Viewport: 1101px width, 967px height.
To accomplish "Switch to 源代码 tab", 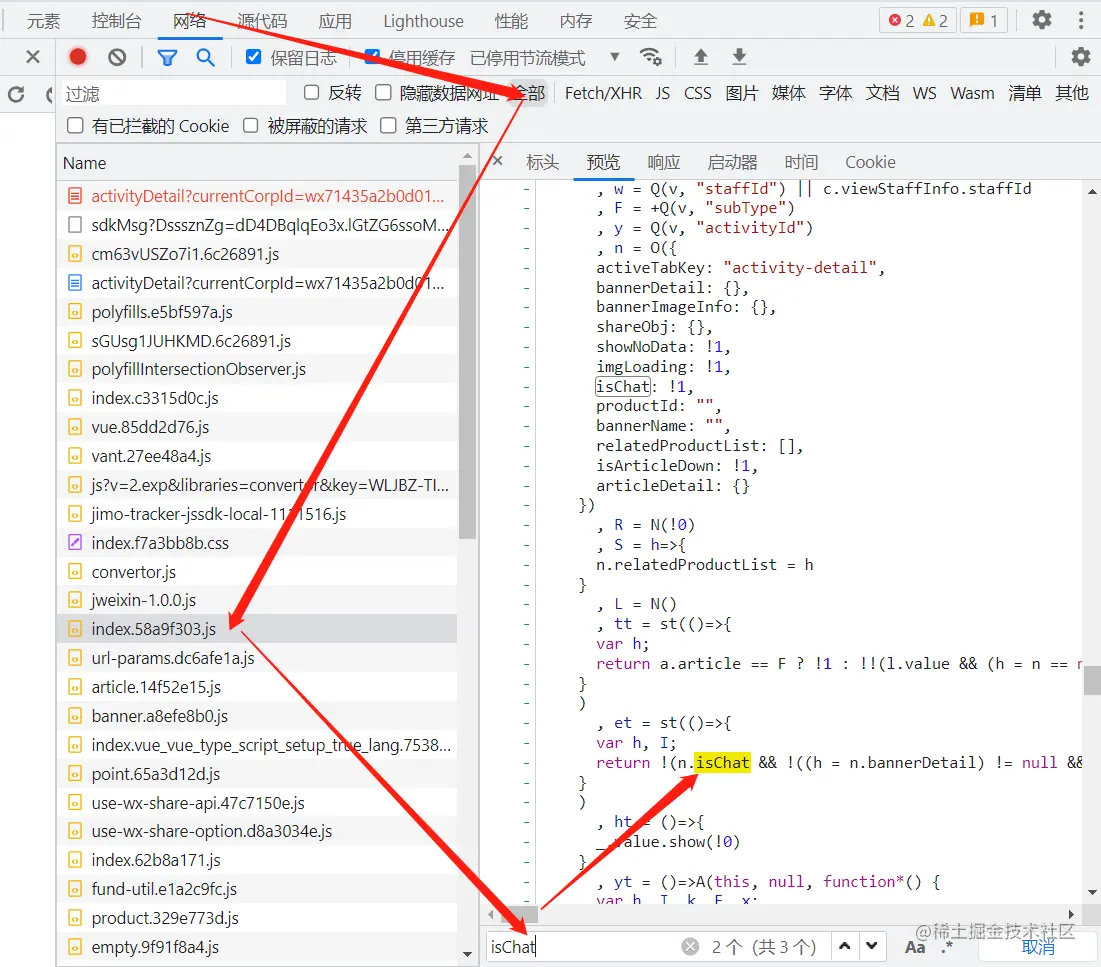I will click(263, 21).
